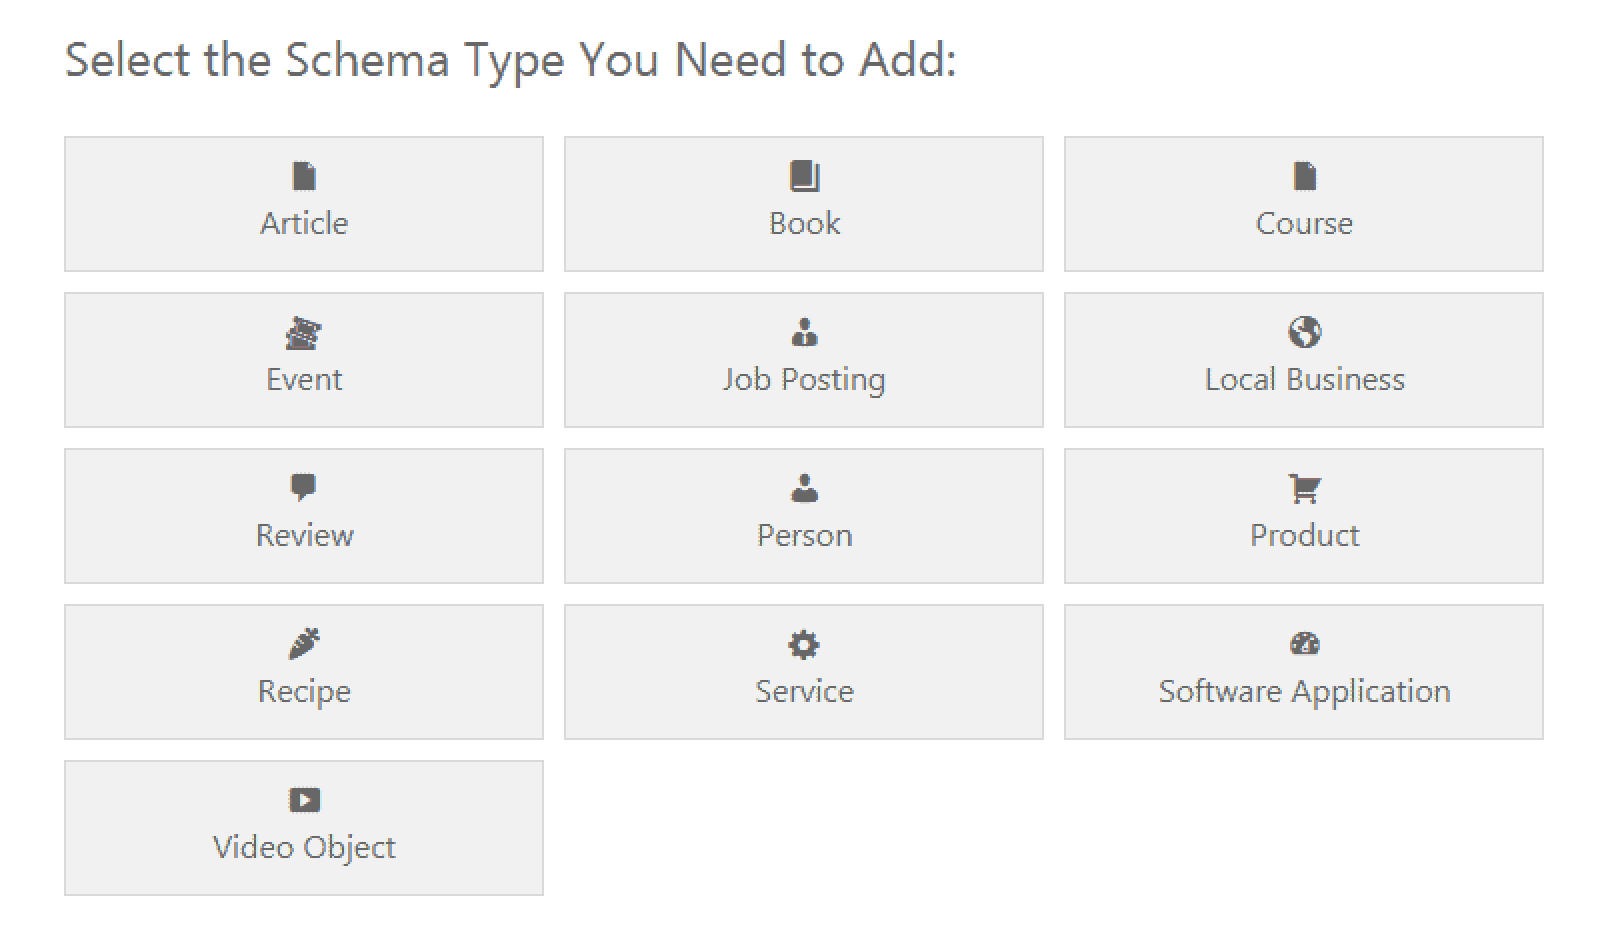Click the play icon above Video Object
1610x944 pixels.
click(x=304, y=800)
